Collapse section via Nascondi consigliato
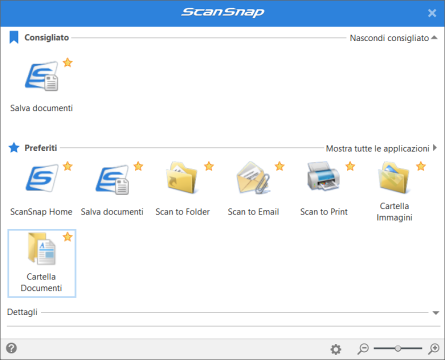This screenshot has height=360, width=445. point(393,38)
